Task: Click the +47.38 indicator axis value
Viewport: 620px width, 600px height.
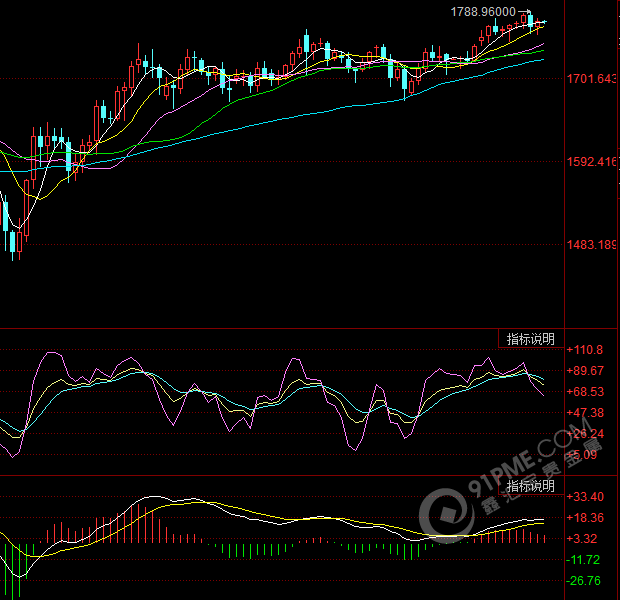Action: (584, 413)
